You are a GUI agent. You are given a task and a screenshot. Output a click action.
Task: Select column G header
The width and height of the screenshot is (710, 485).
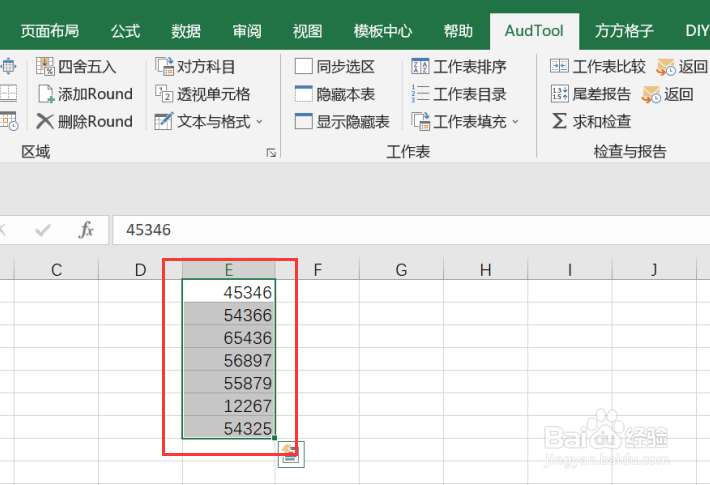[401, 269]
